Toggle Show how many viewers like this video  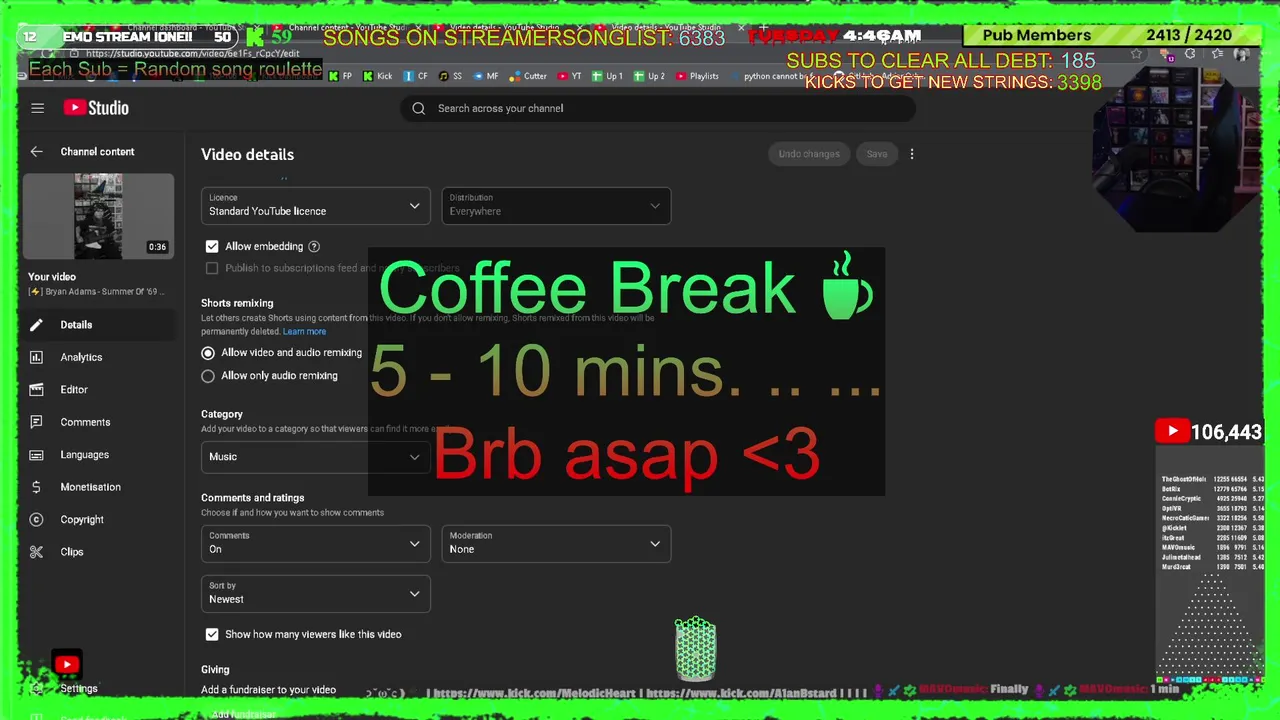[212, 634]
